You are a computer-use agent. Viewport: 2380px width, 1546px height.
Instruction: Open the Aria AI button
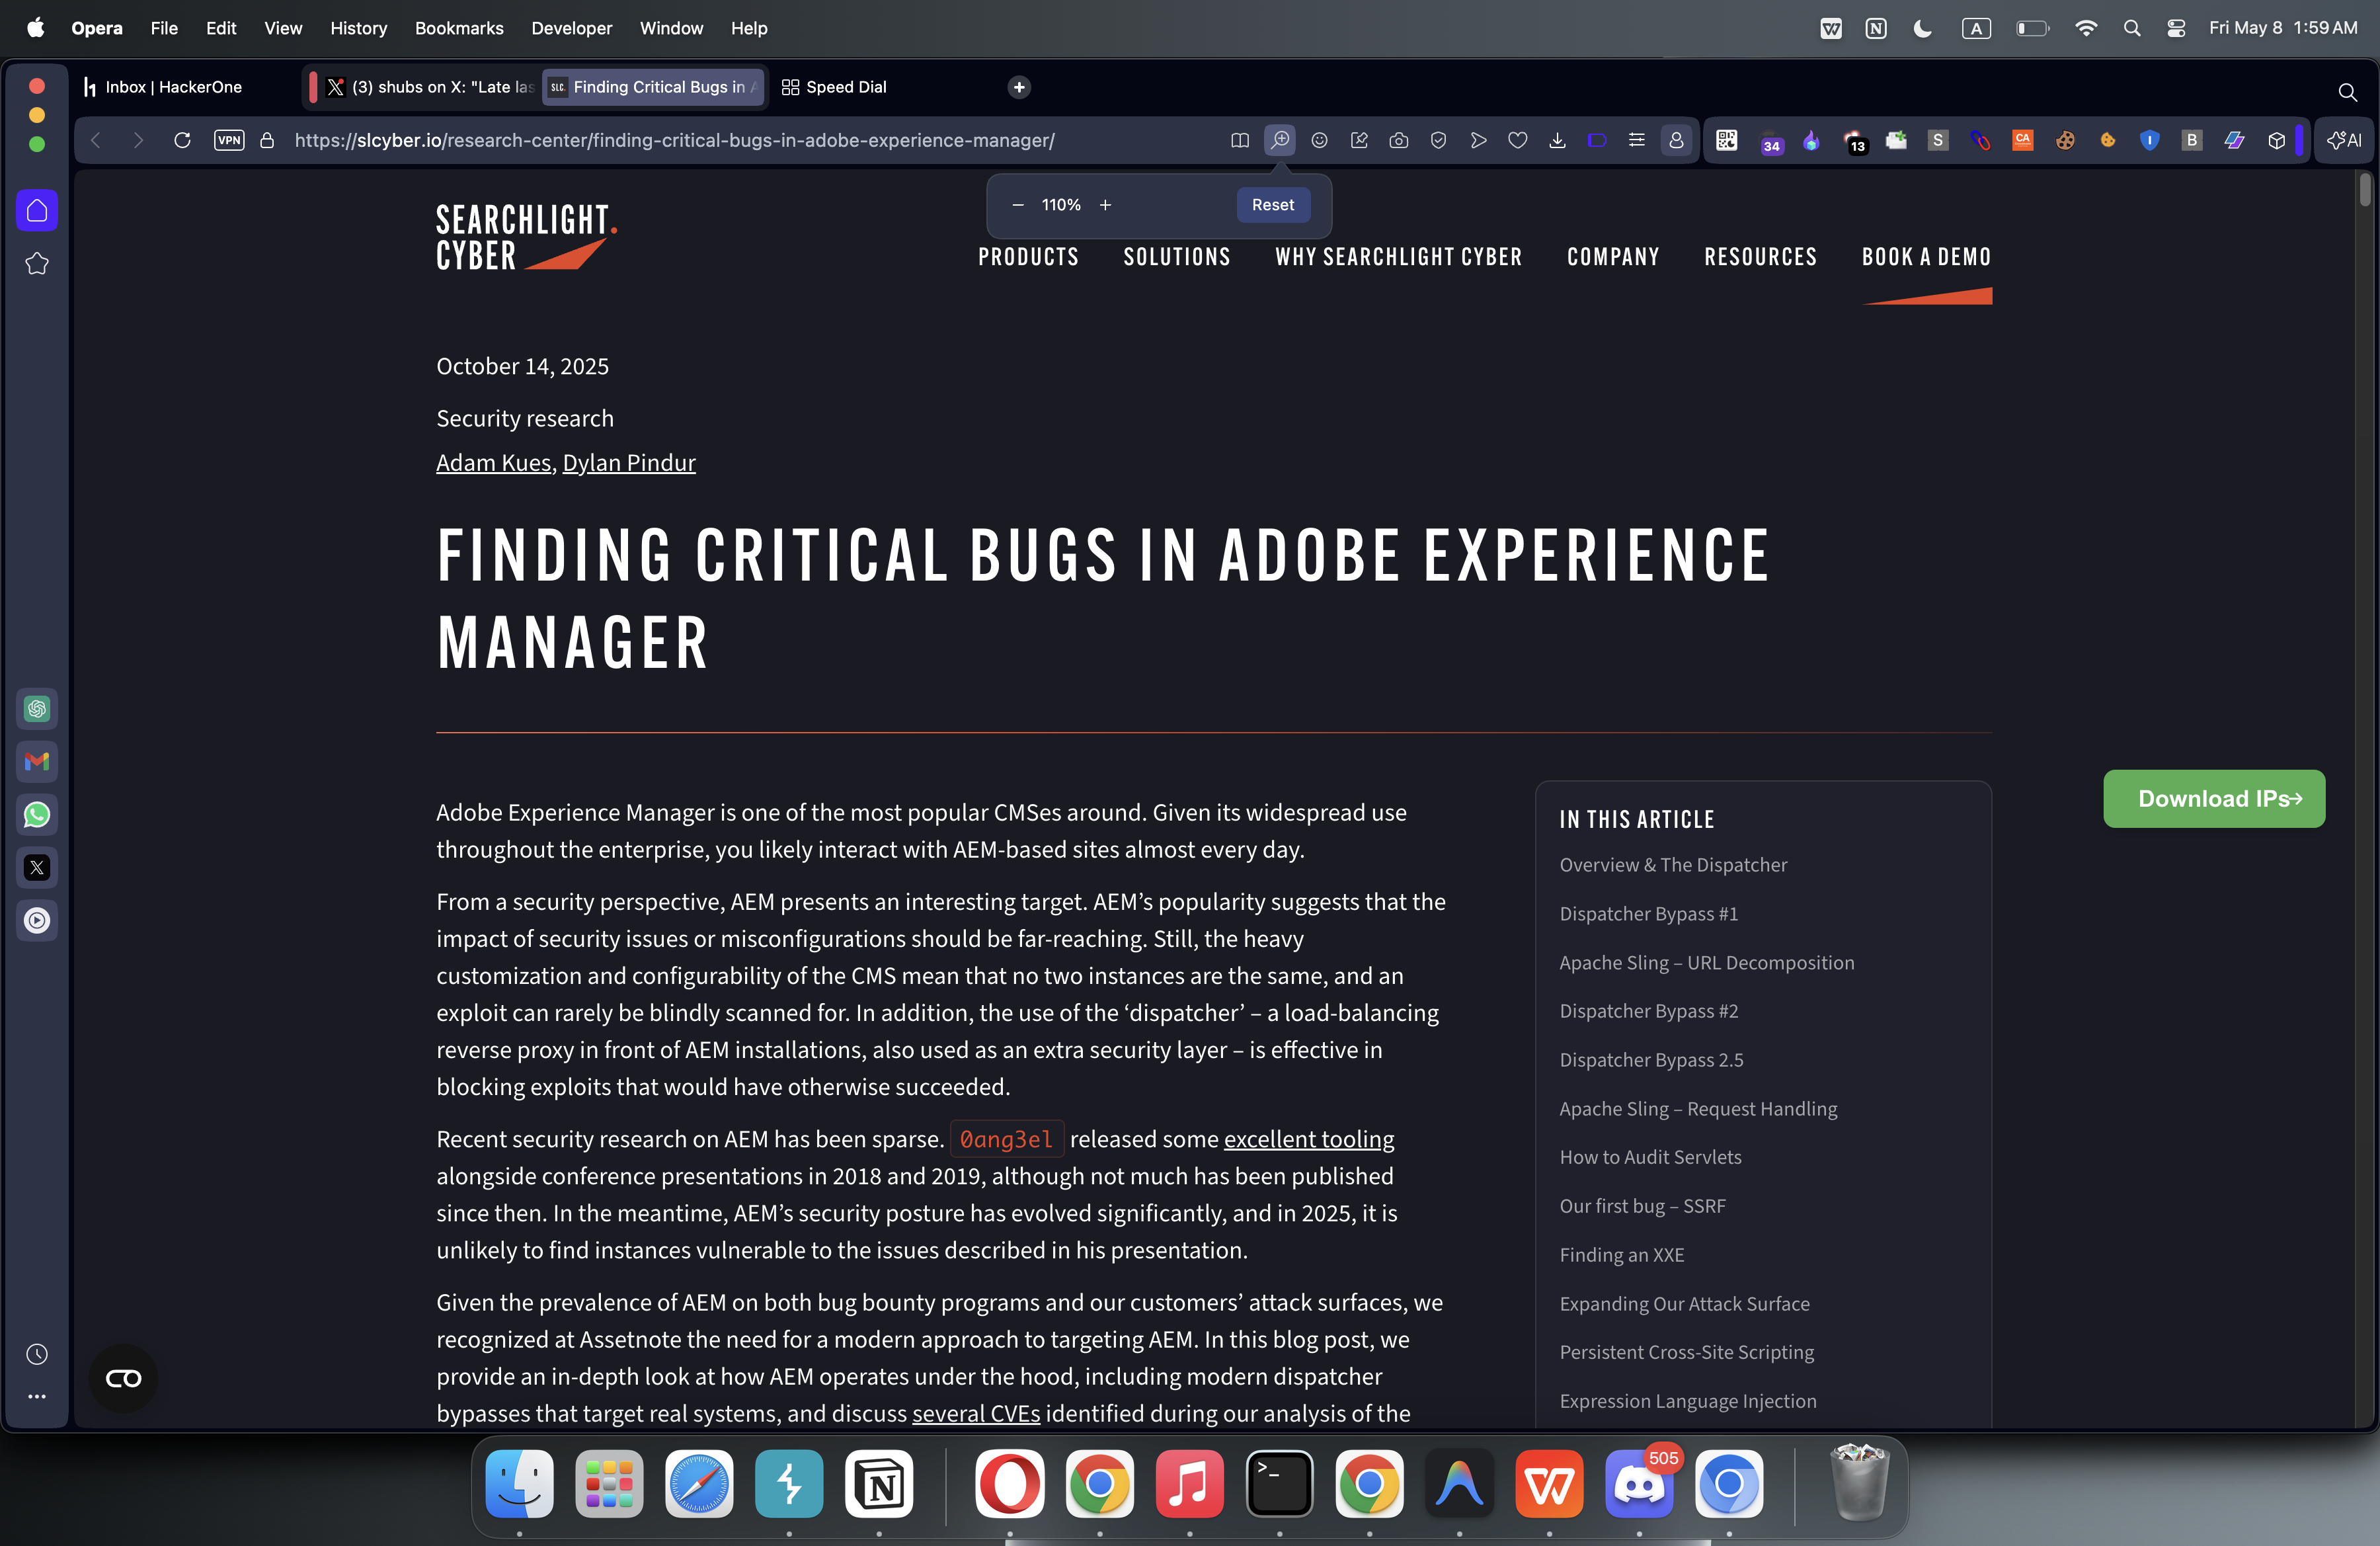[2344, 140]
